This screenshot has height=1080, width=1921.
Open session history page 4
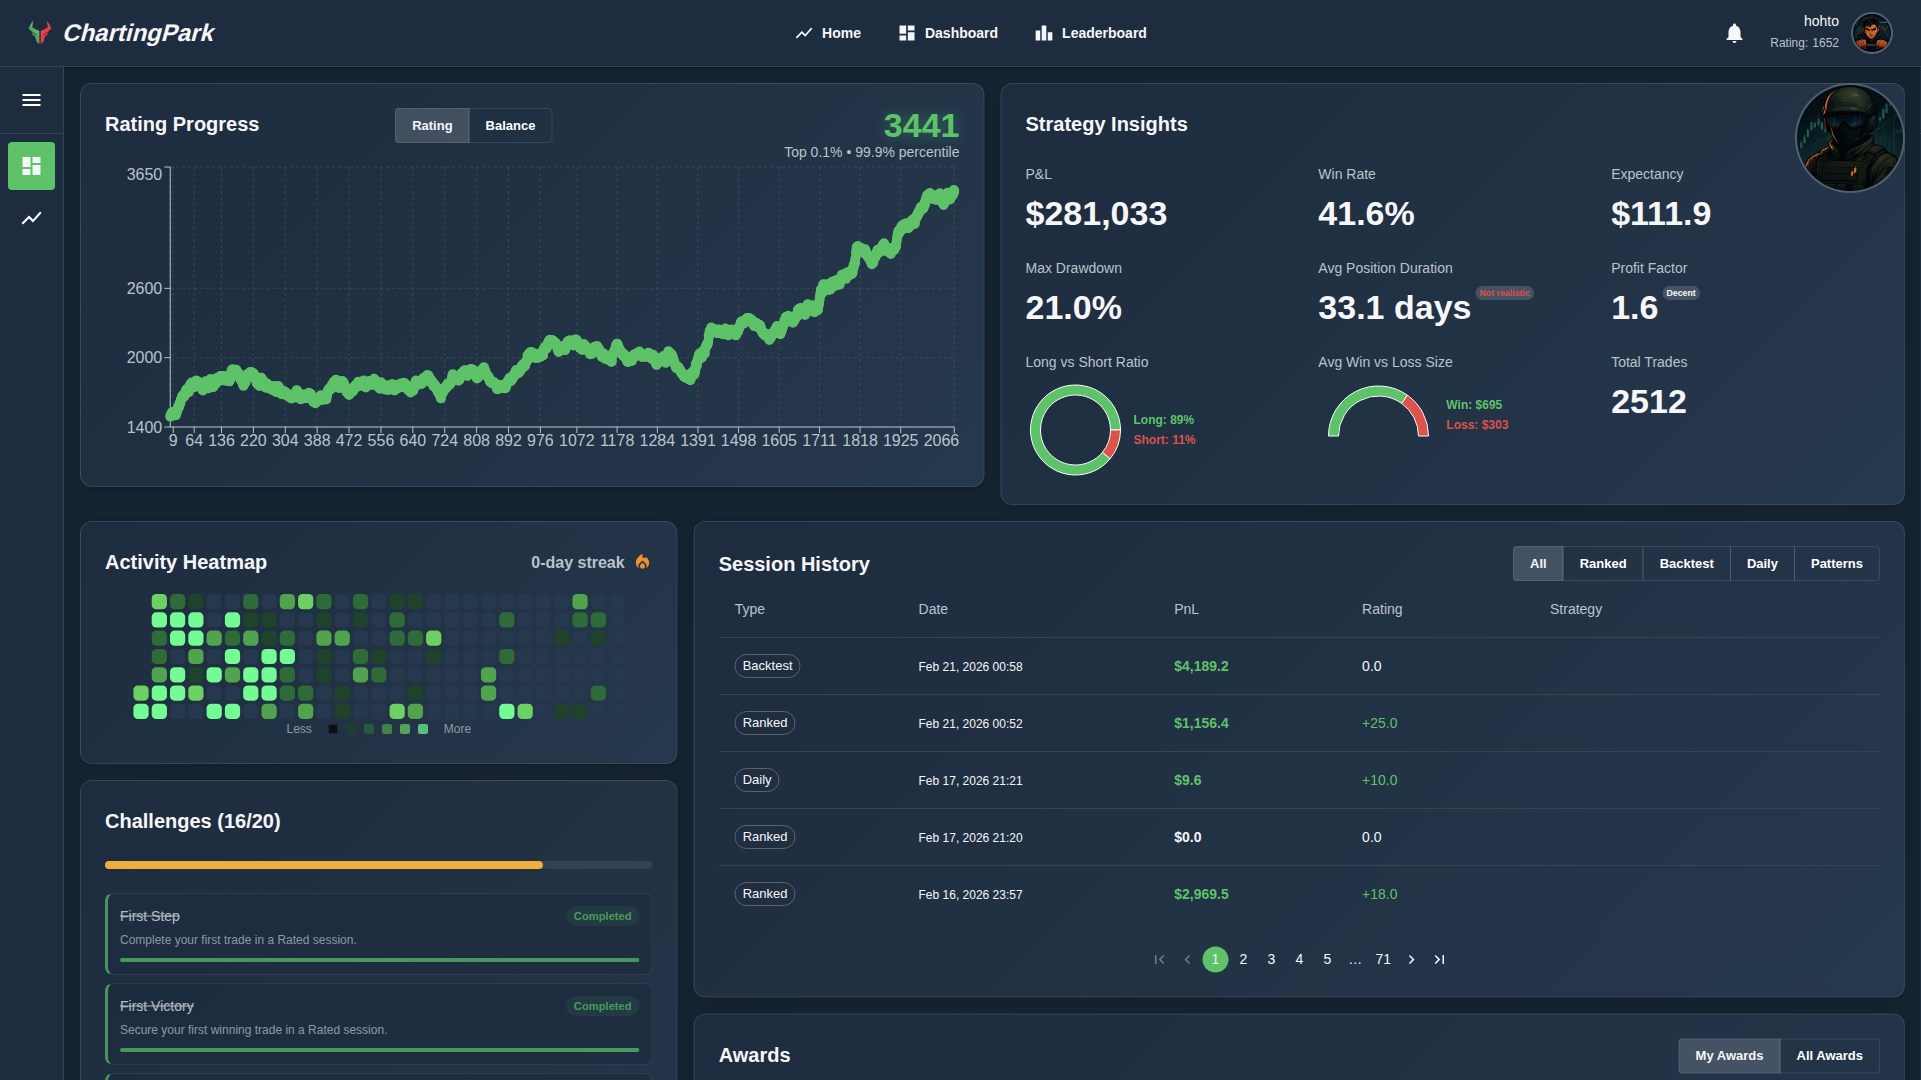(1299, 959)
